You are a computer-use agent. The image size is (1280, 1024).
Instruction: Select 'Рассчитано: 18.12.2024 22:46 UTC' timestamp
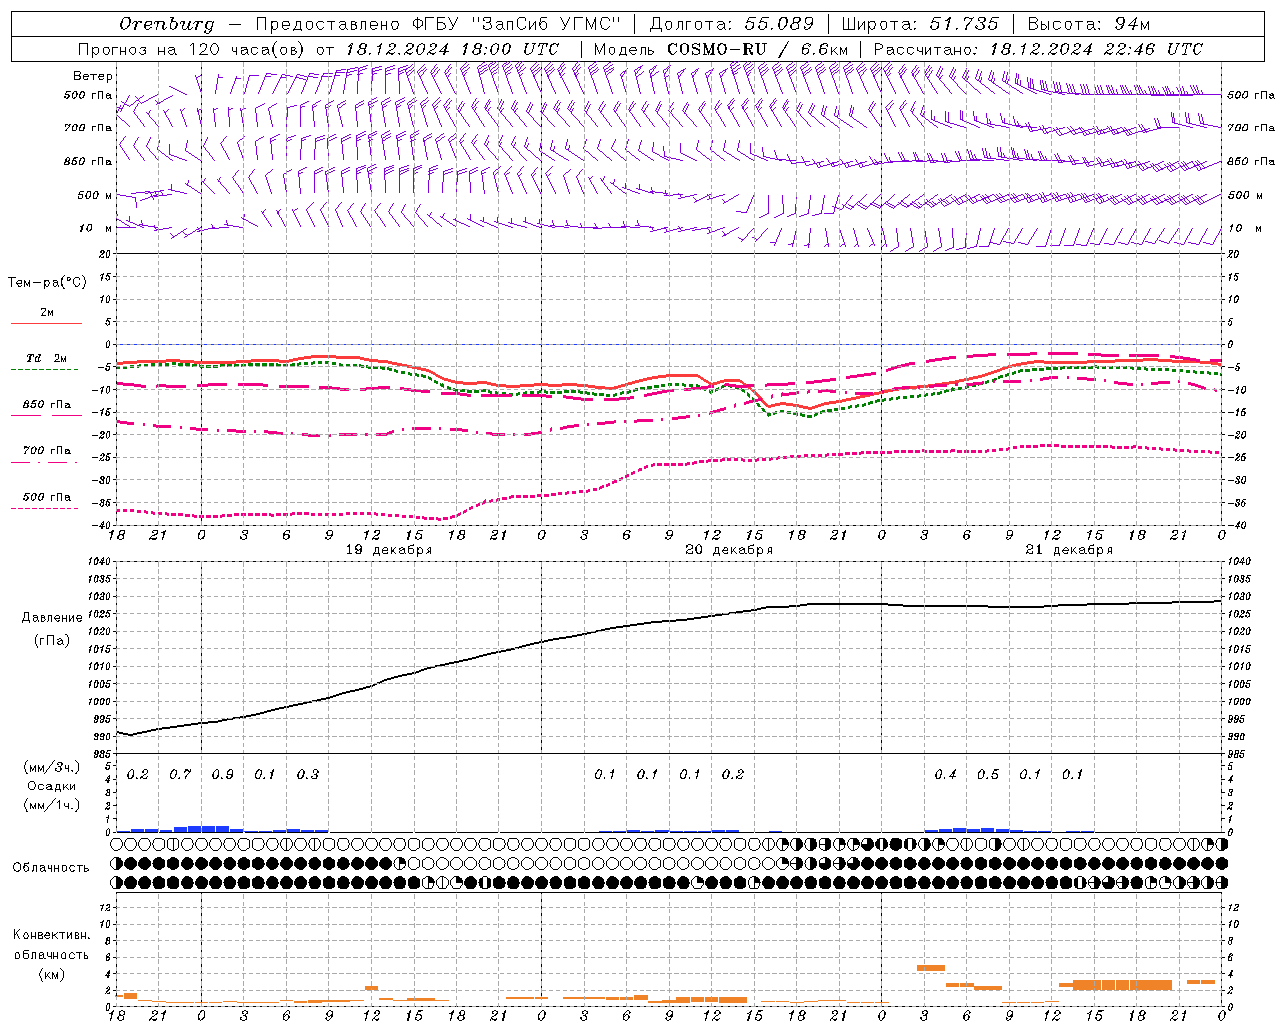1038,49
